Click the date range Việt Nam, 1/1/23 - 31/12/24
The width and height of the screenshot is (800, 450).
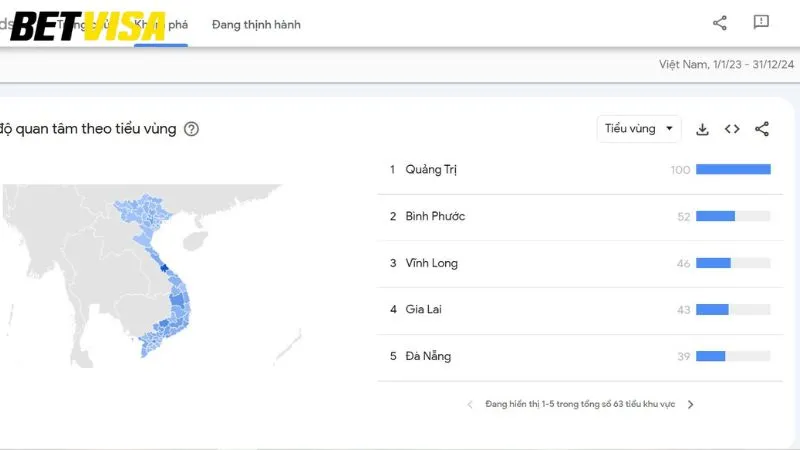coord(726,64)
